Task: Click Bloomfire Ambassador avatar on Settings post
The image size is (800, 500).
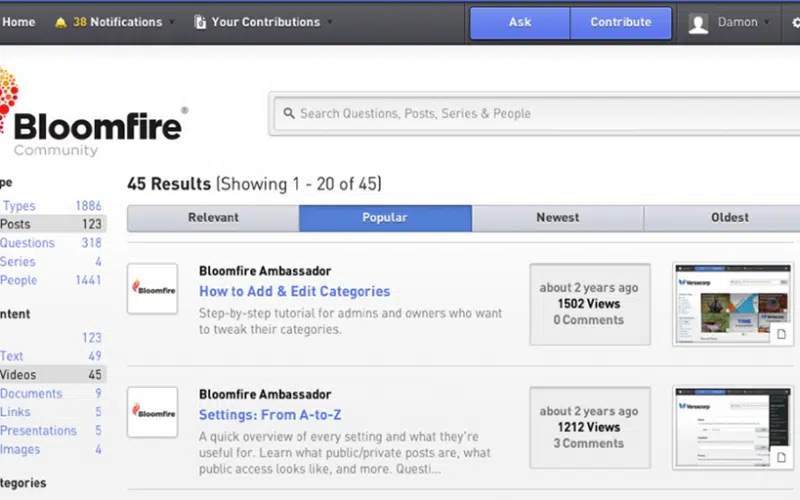Action: click(152, 412)
